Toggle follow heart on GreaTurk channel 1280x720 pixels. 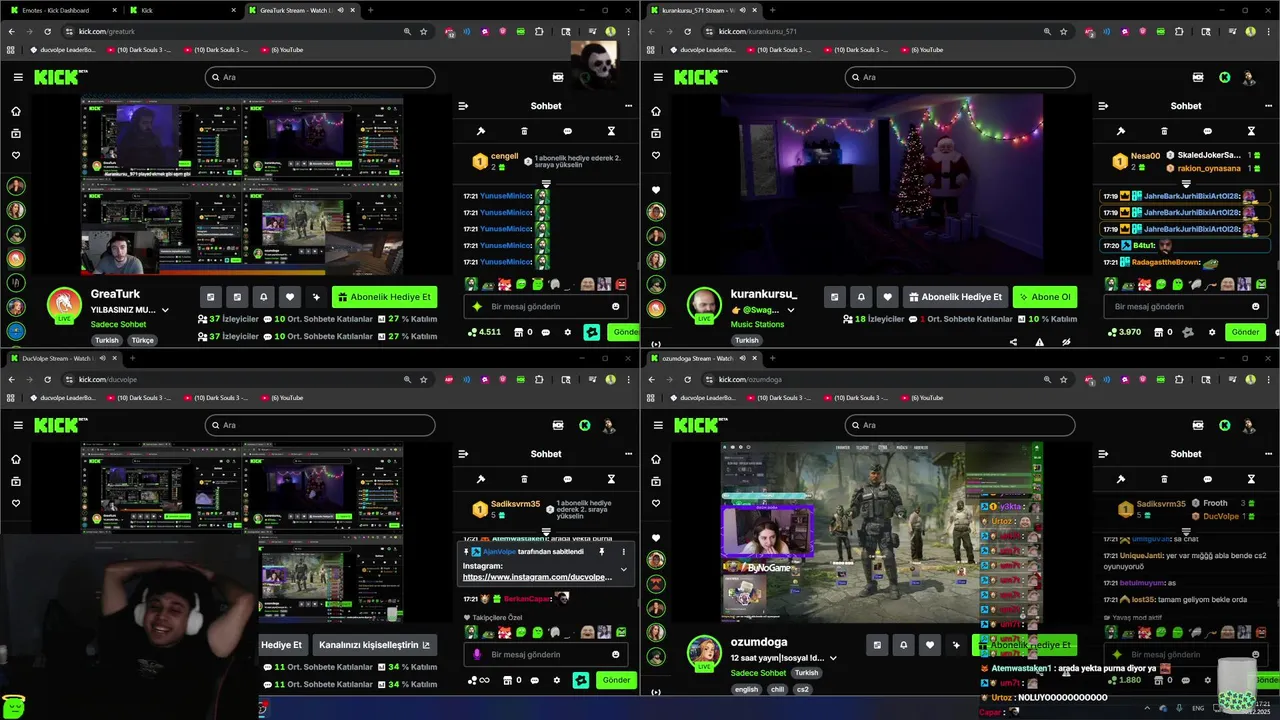290,297
